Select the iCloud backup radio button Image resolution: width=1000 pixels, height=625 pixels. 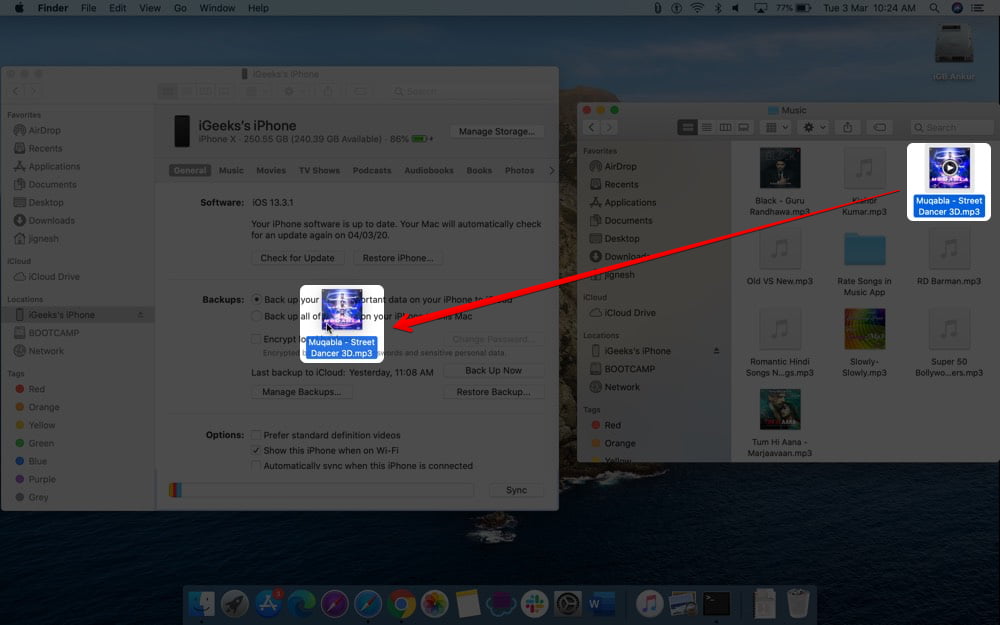click(x=256, y=299)
